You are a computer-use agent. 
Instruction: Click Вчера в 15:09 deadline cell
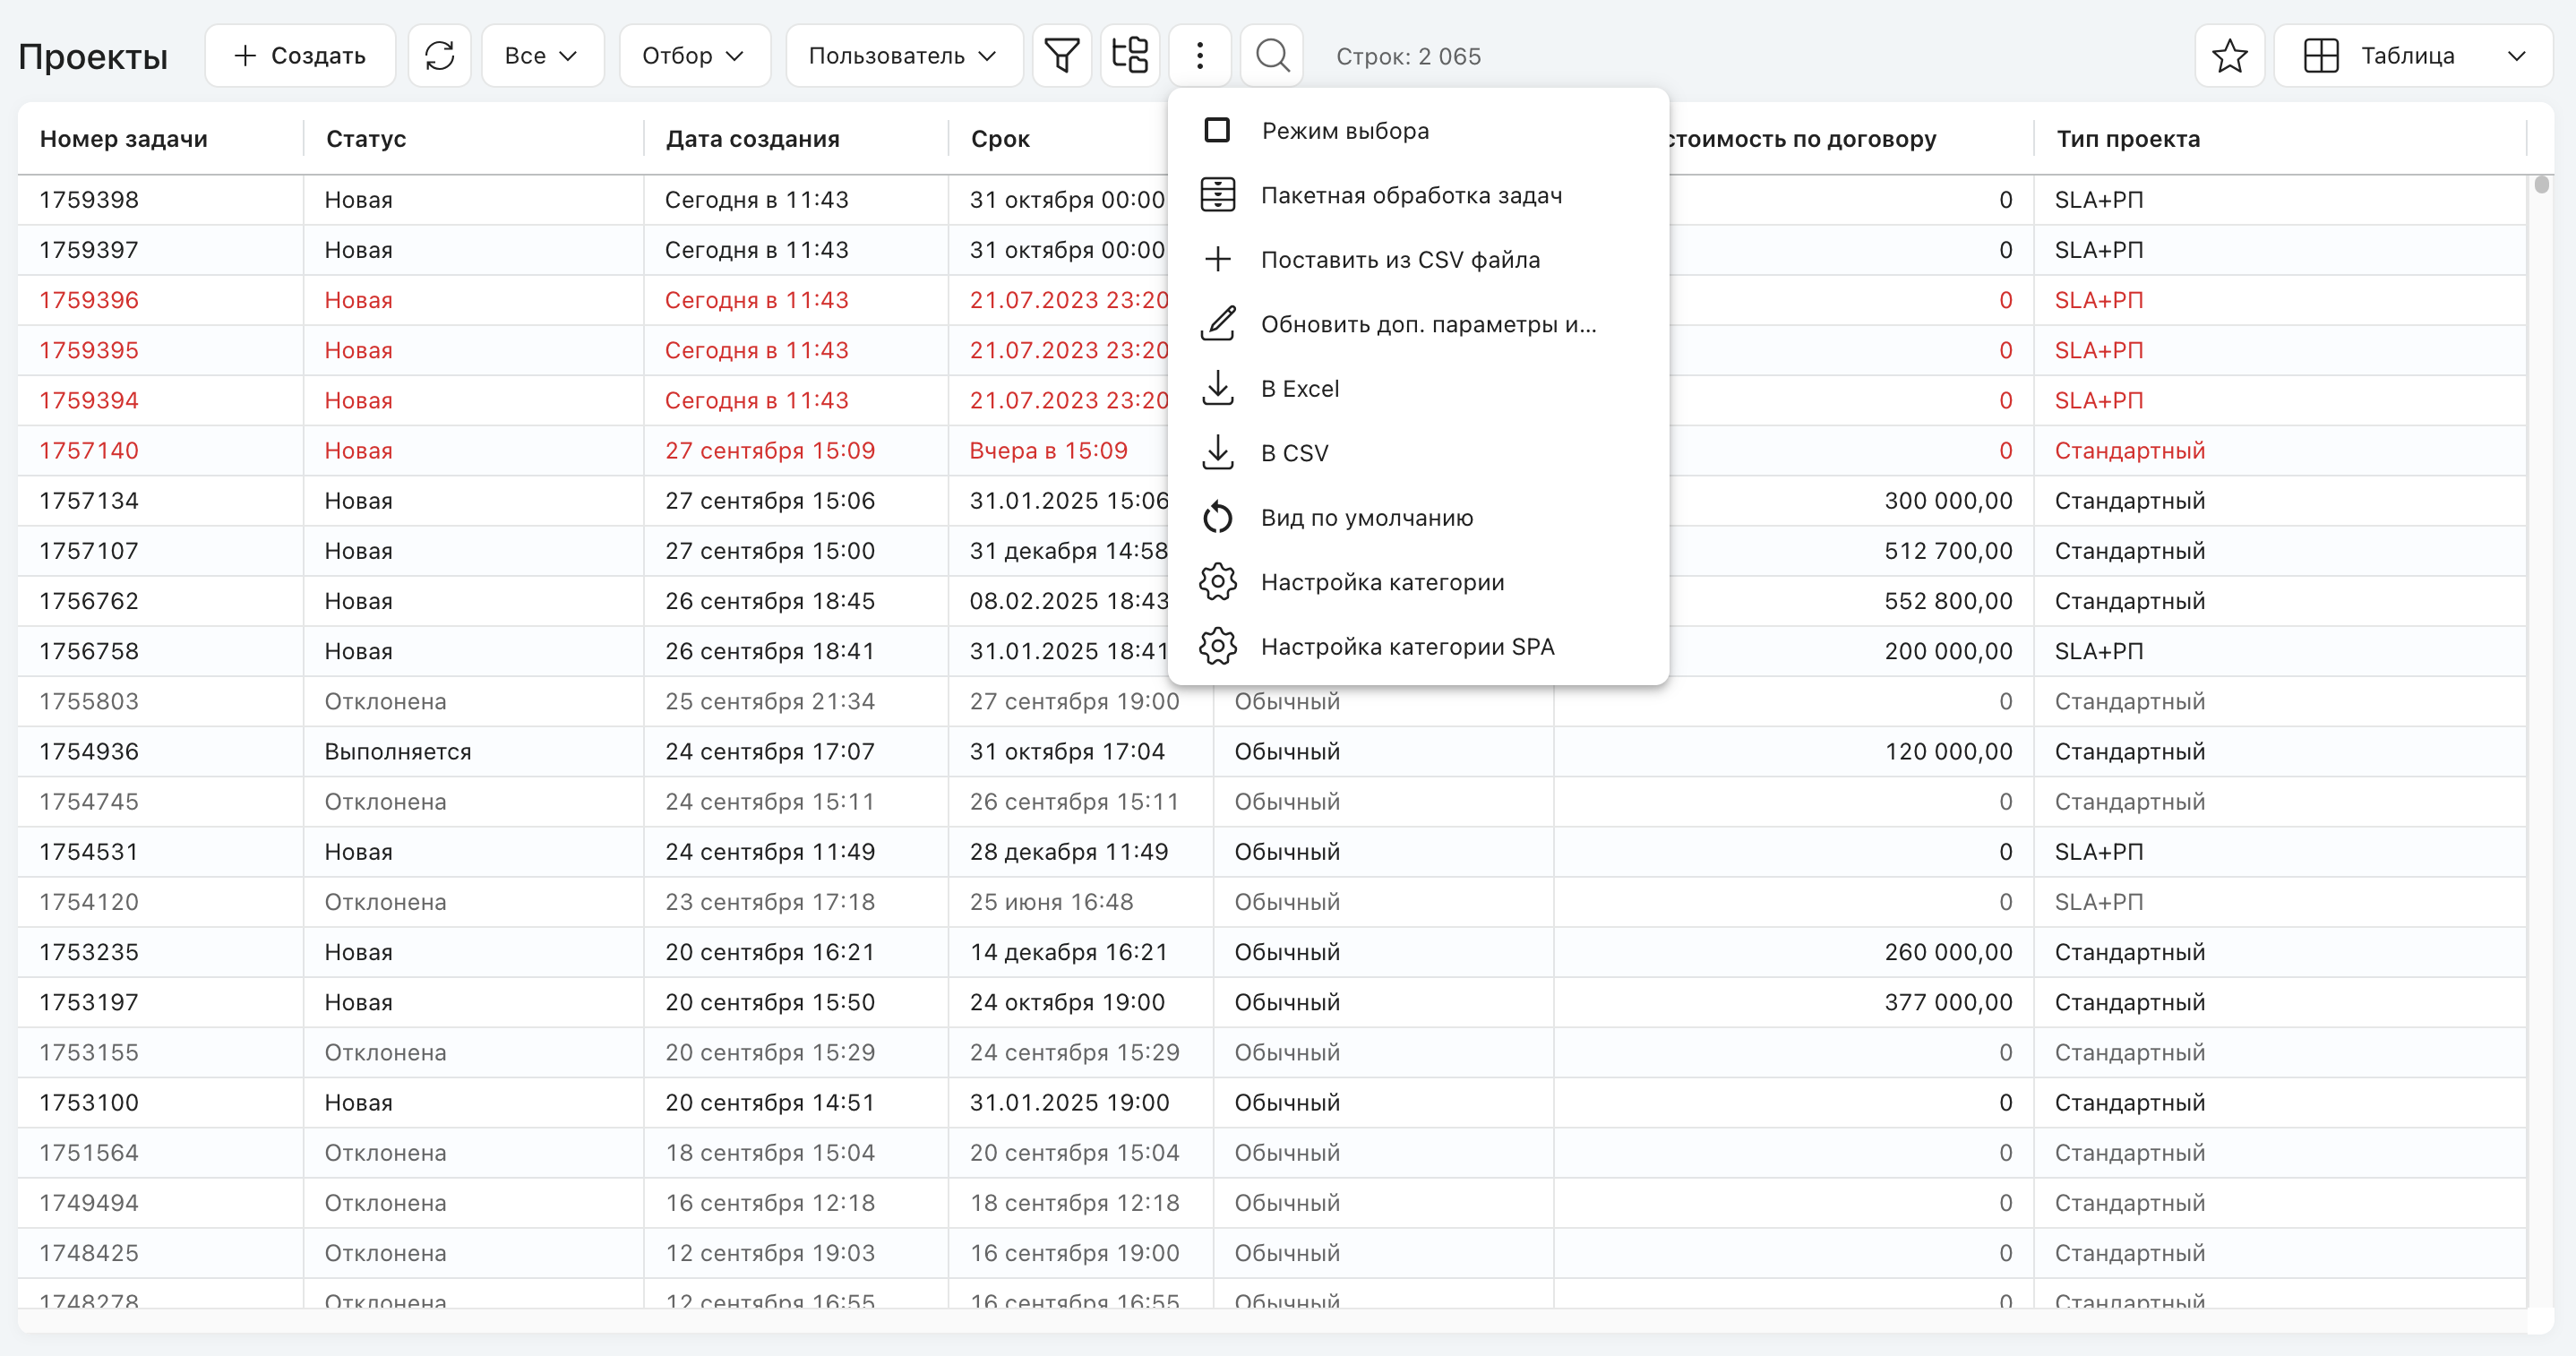coord(1048,450)
